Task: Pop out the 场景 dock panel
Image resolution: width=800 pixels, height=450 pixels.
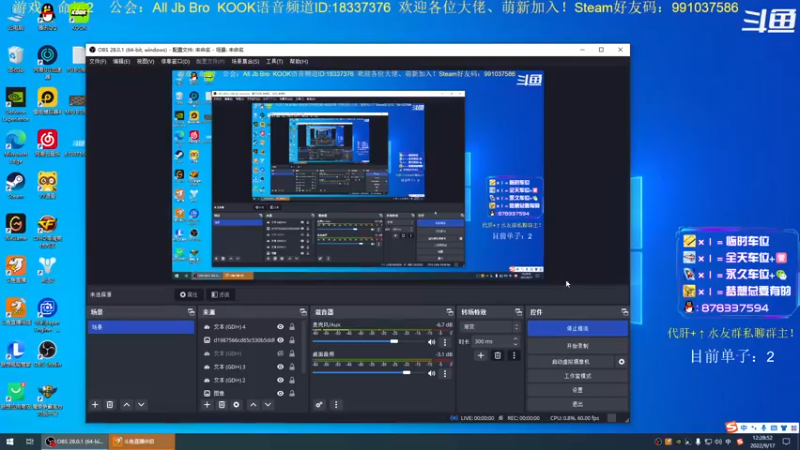Action: tap(191, 312)
